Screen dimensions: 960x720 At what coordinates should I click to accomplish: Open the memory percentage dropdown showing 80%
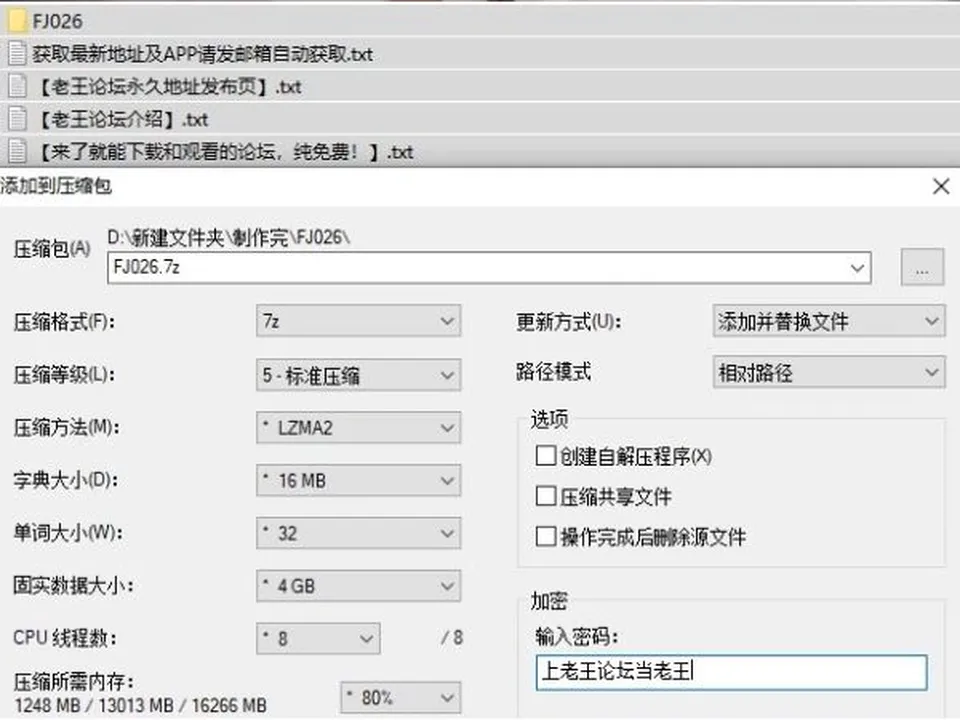pyautogui.click(x=400, y=697)
